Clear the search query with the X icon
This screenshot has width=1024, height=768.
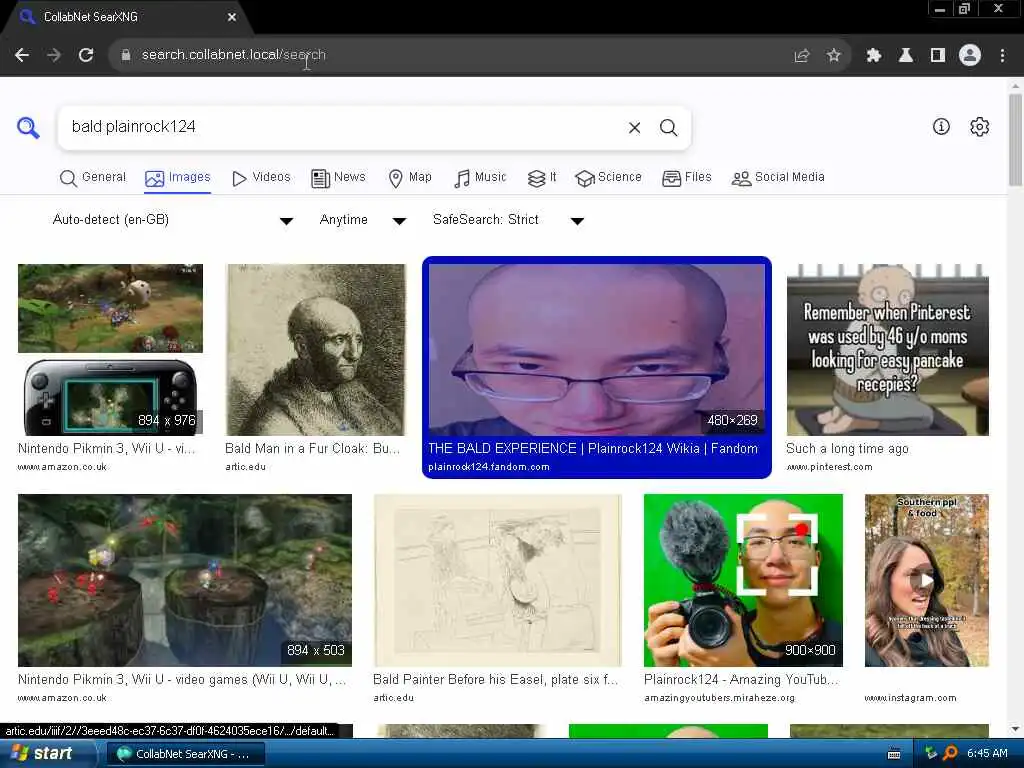634,127
